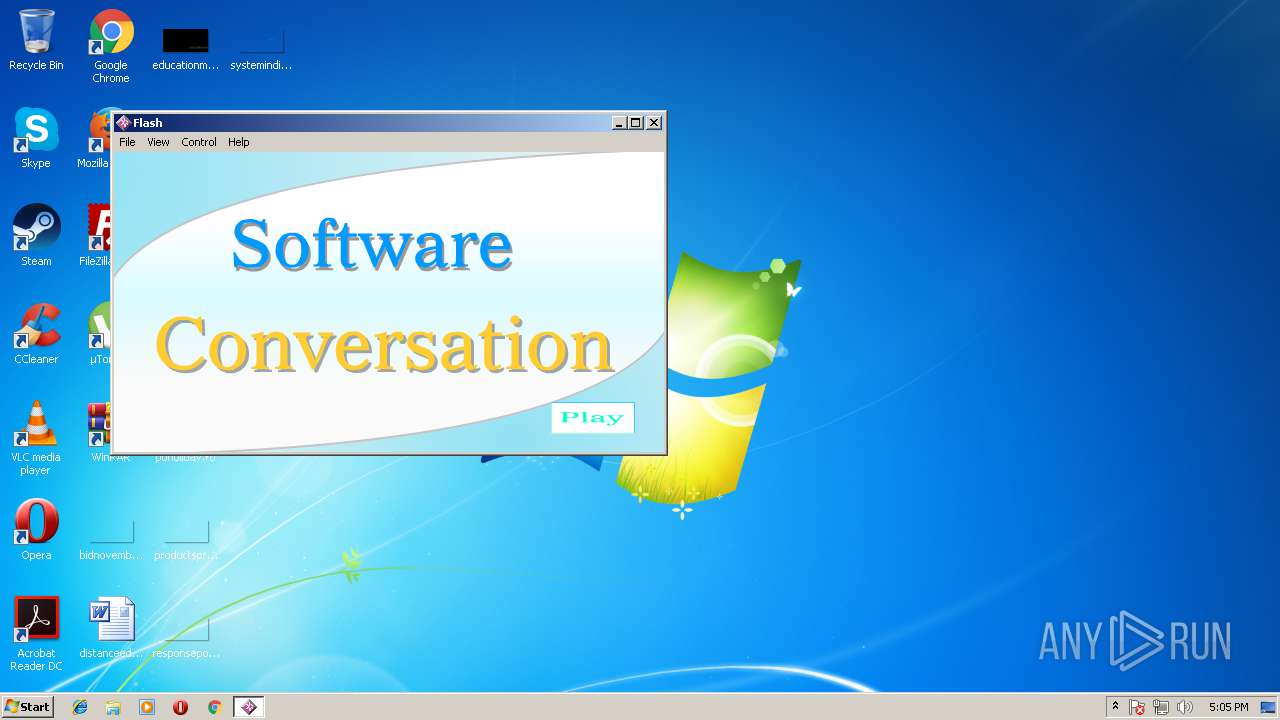Select the Steam desktop shortcut
1280x720 pixels.
tap(36, 236)
